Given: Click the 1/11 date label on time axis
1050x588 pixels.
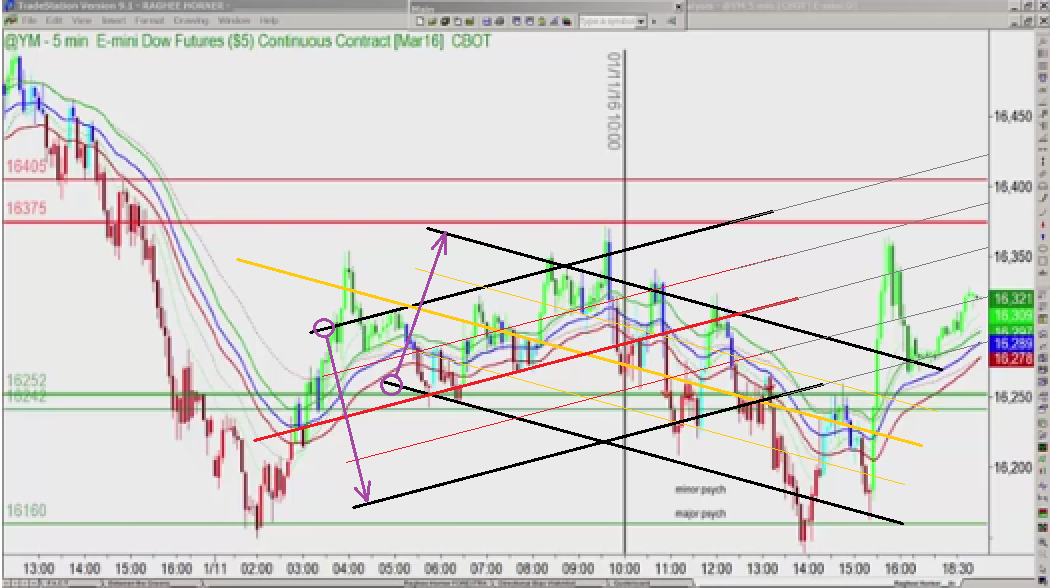Looking at the screenshot, I should pos(215,569).
